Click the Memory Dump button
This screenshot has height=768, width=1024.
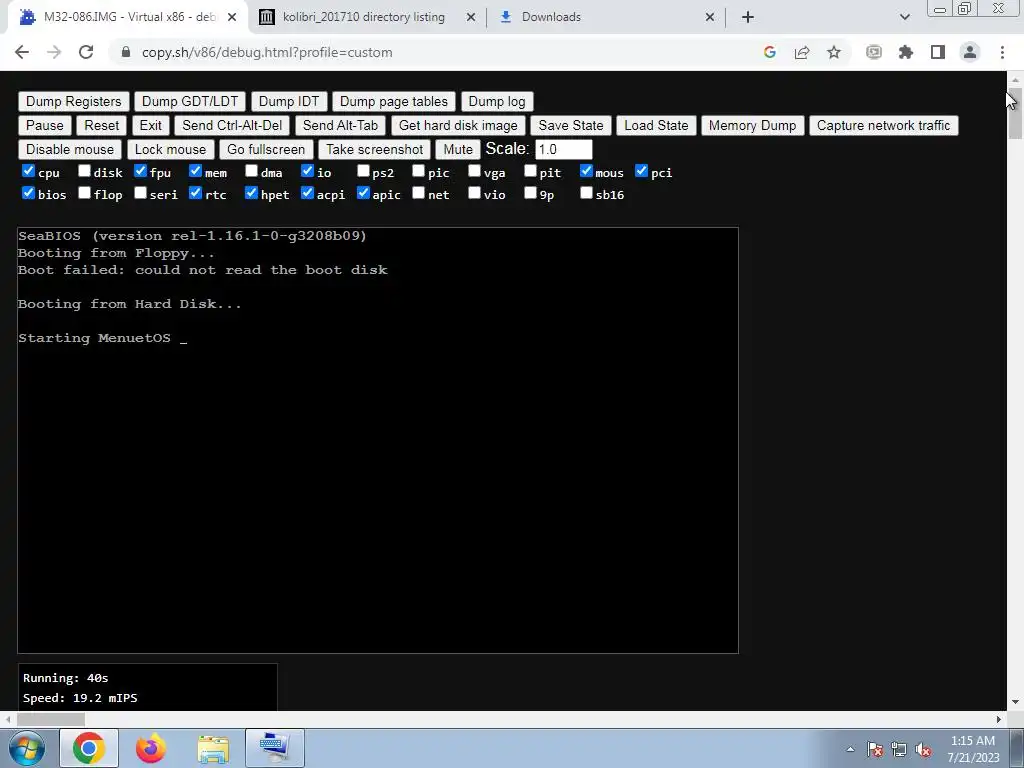coord(752,125)
